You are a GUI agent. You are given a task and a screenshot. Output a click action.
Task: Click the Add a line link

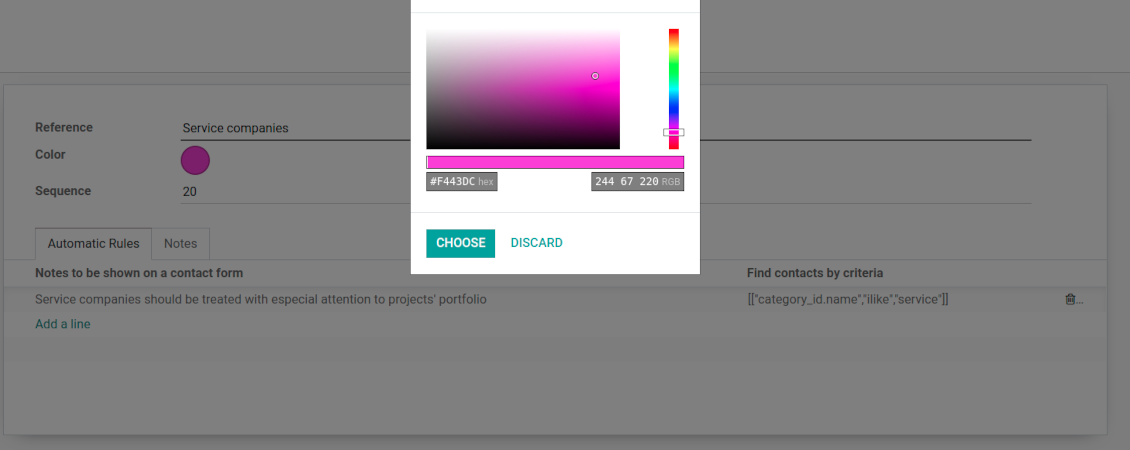[63, 325]
